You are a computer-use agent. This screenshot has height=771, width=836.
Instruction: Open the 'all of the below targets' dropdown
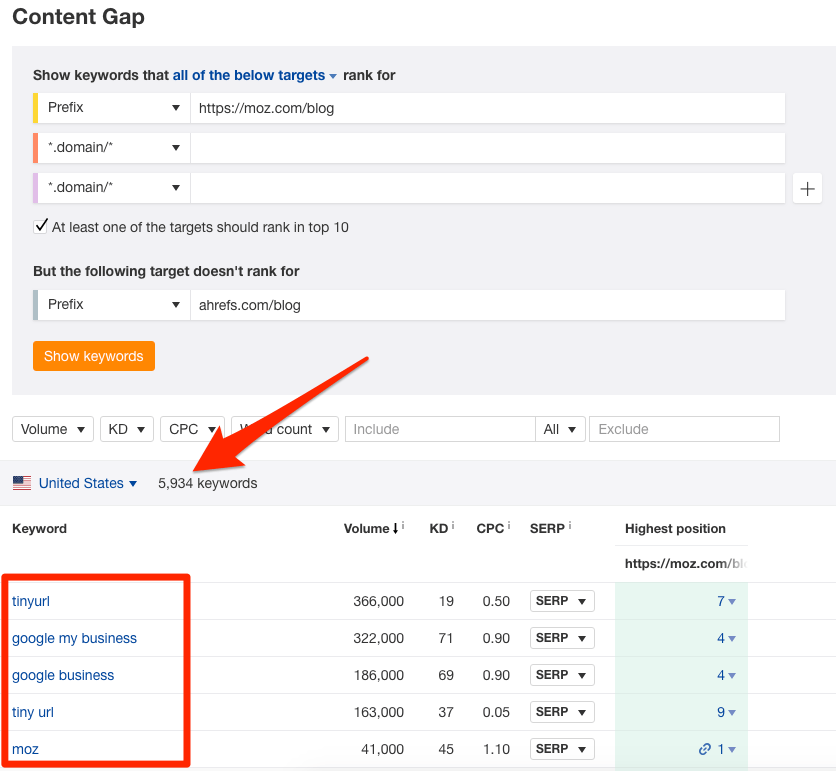(x=254, y=75)
